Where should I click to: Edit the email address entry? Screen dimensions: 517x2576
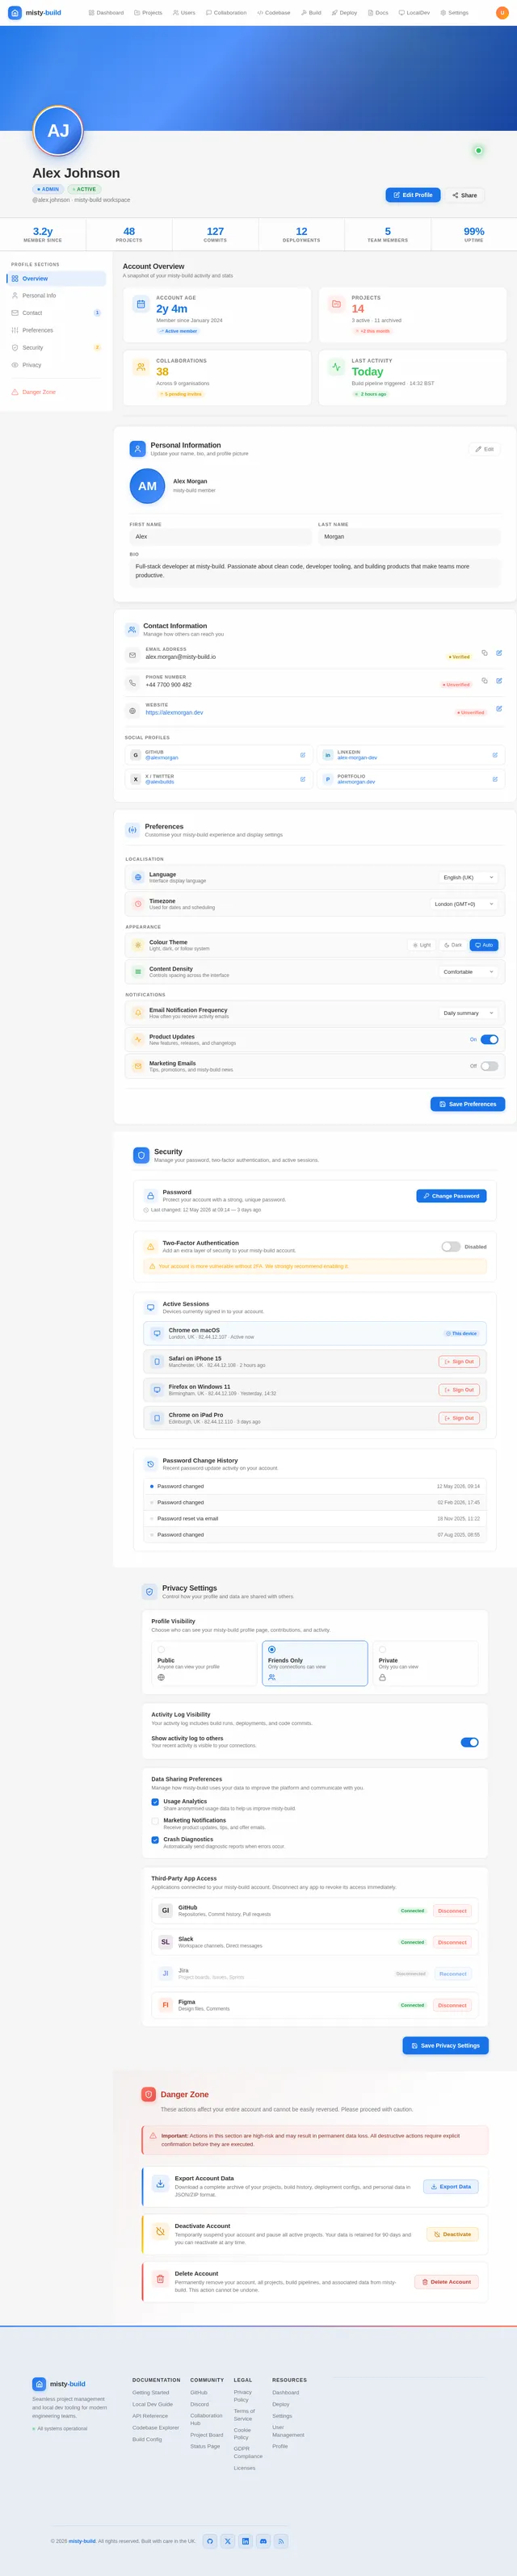pyautogui.click(x=499, y=653)
